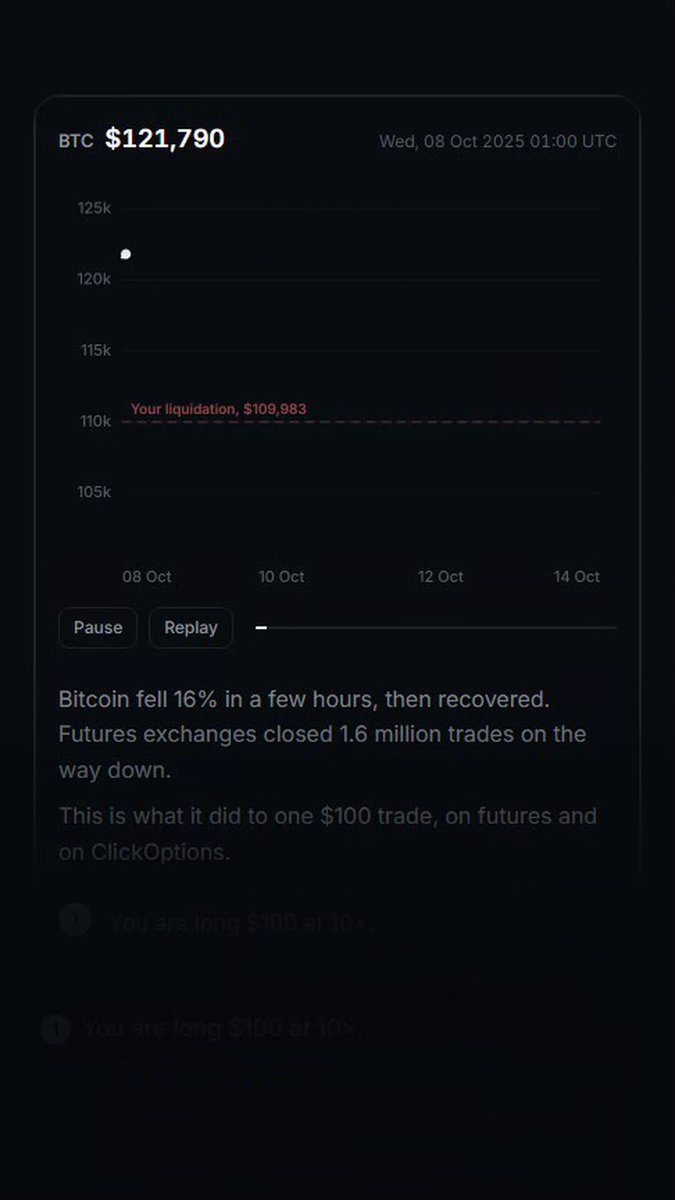Click the 125k axis label
Screen dimensions: 675x1200
click(x=94, y=208)
